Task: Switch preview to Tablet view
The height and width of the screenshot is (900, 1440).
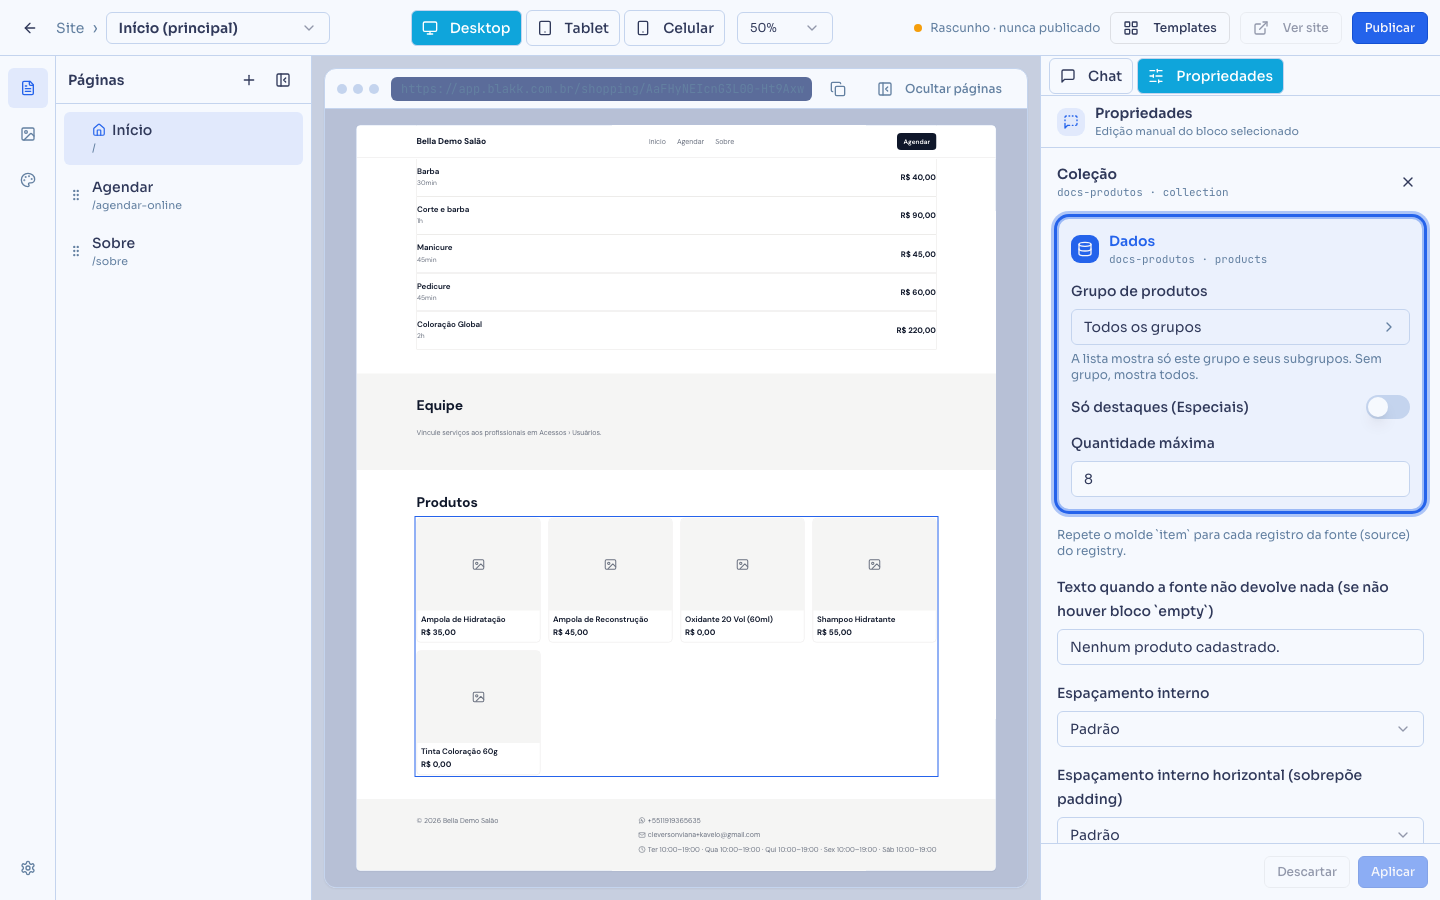Action: click(x=573, y=28)
